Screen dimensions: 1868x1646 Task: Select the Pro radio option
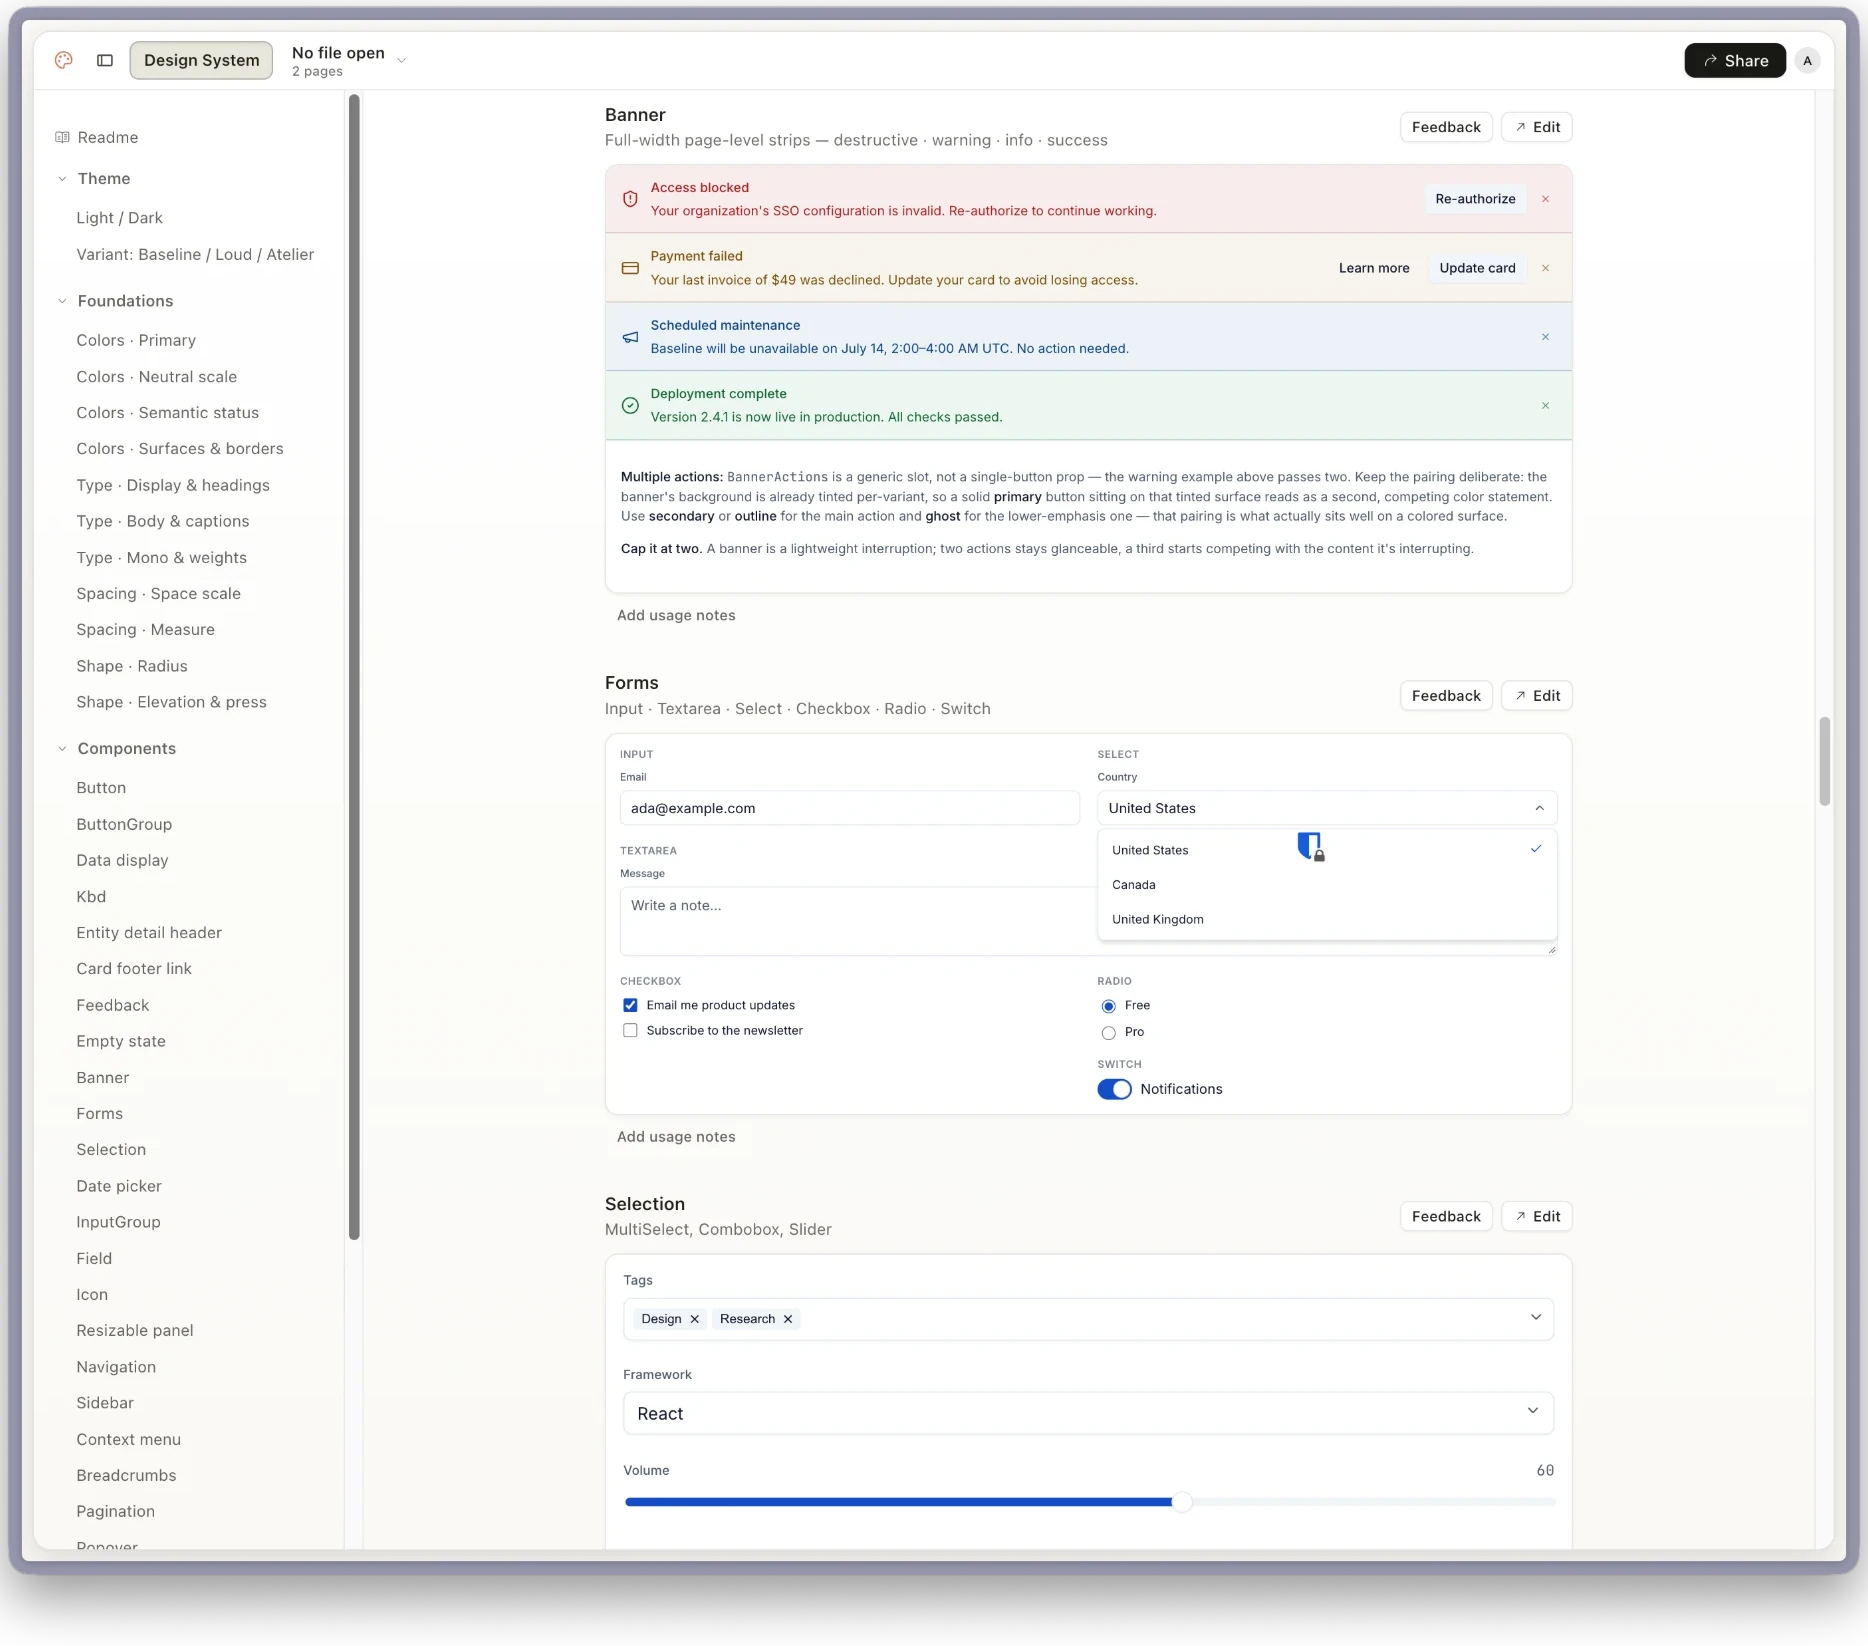tap(1108, 1032)
